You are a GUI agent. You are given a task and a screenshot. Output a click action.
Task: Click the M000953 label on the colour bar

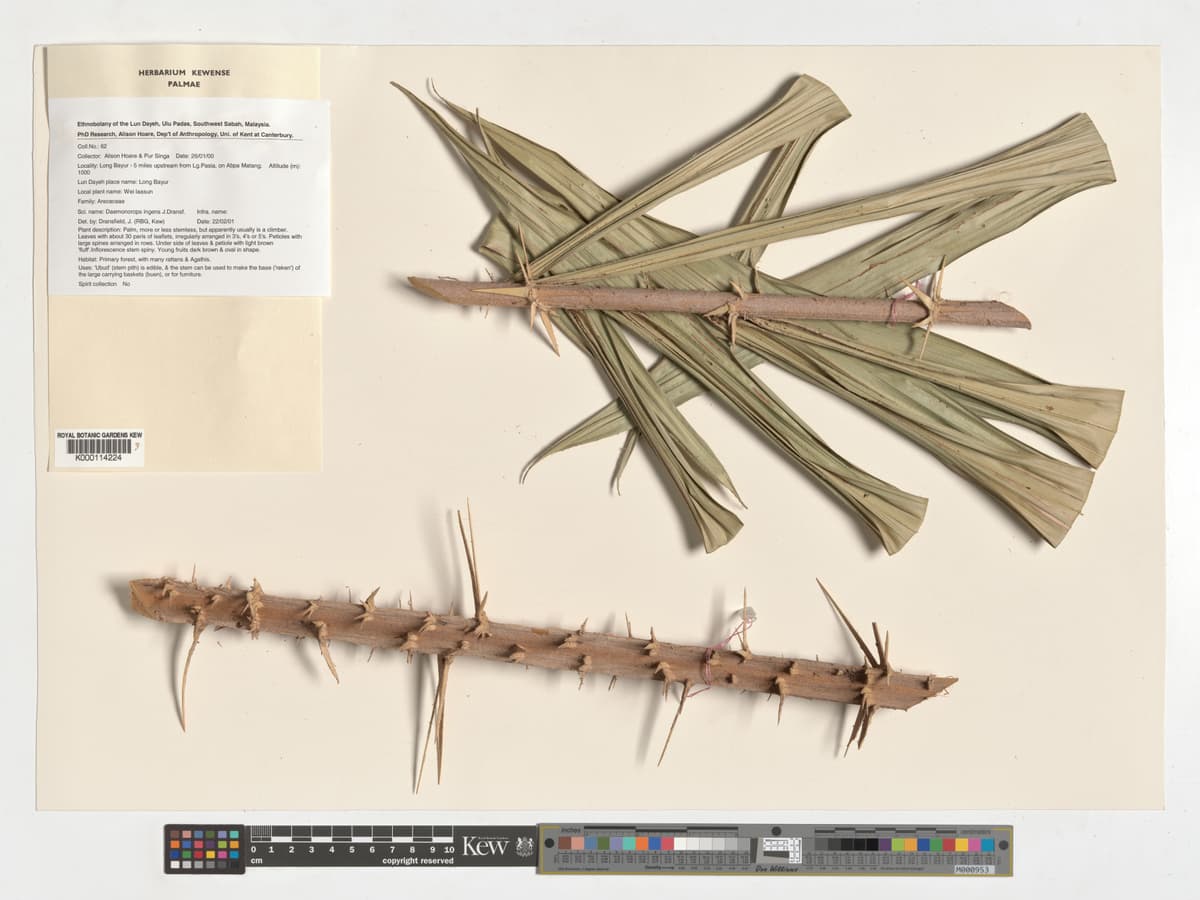[x=974, y=869]
